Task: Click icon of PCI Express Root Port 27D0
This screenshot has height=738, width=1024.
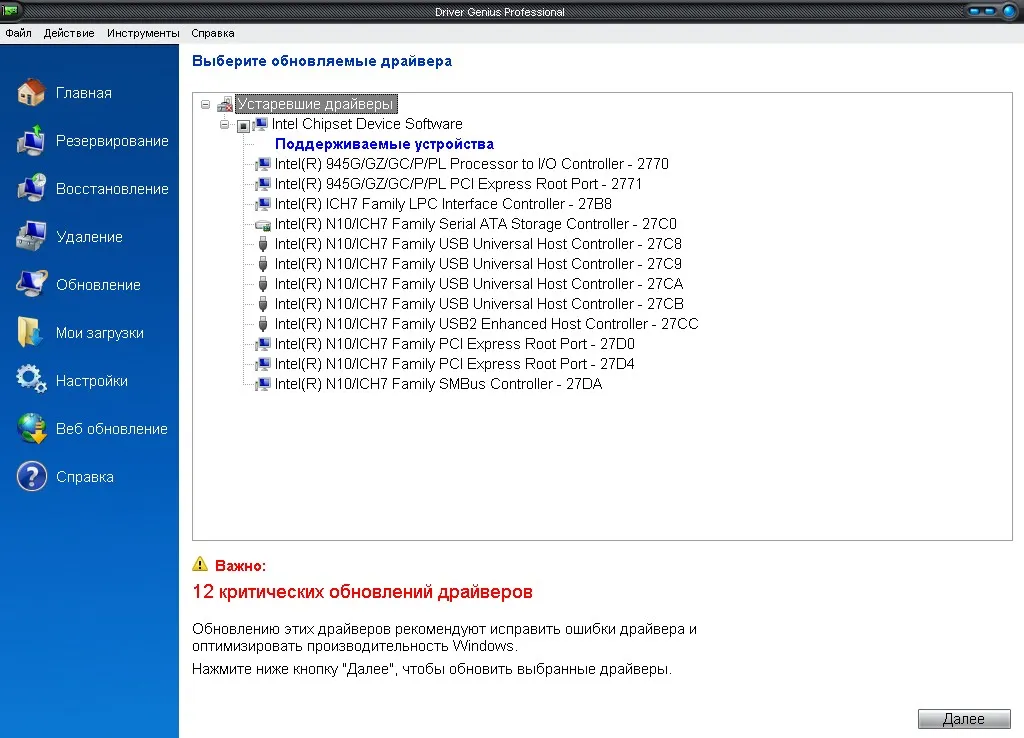Action: pyautogui.click(x=263, y=344)
